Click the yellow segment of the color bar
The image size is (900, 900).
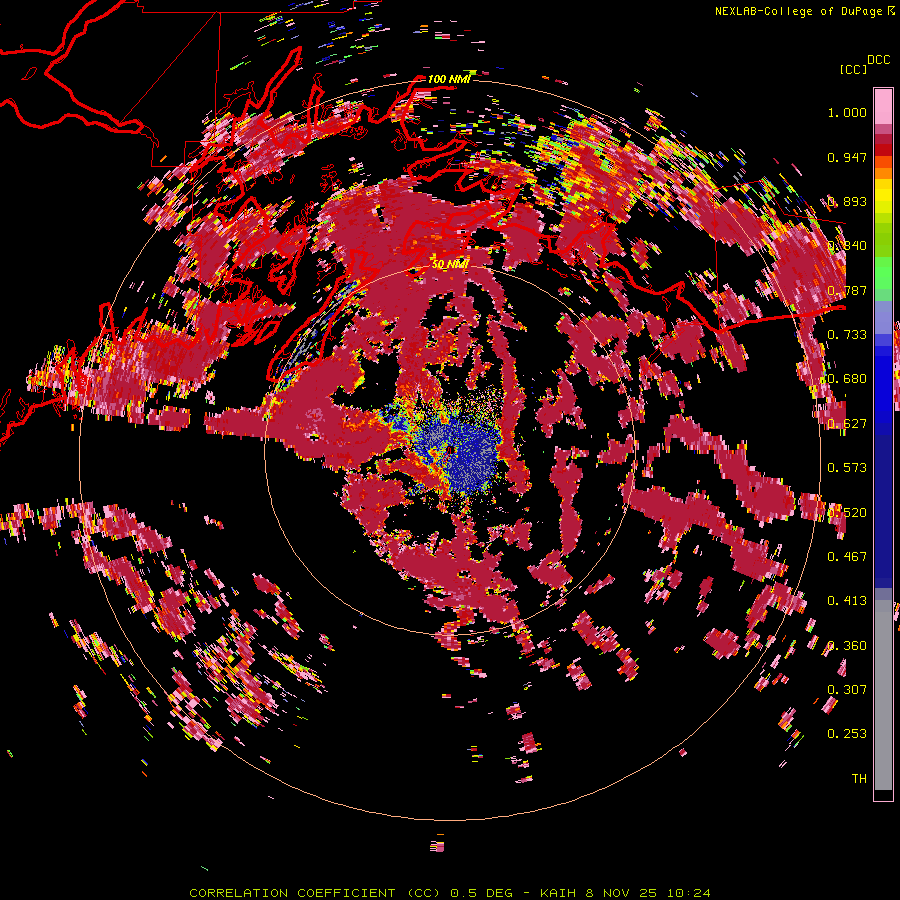point(883,197)
